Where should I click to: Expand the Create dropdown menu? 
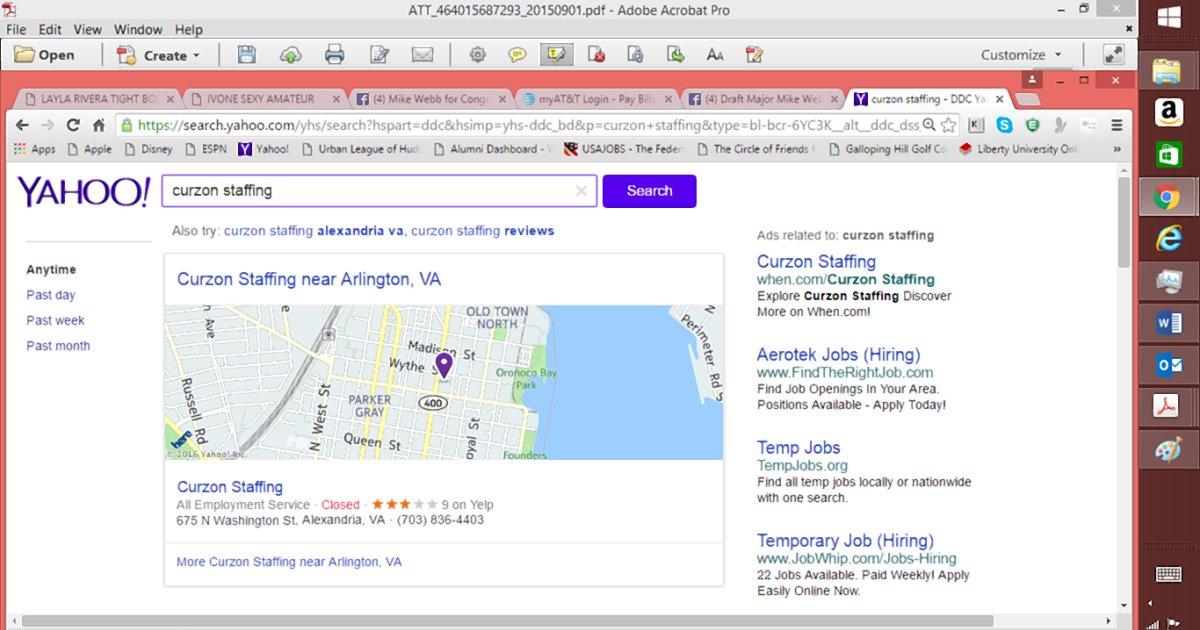click(160, 55)
